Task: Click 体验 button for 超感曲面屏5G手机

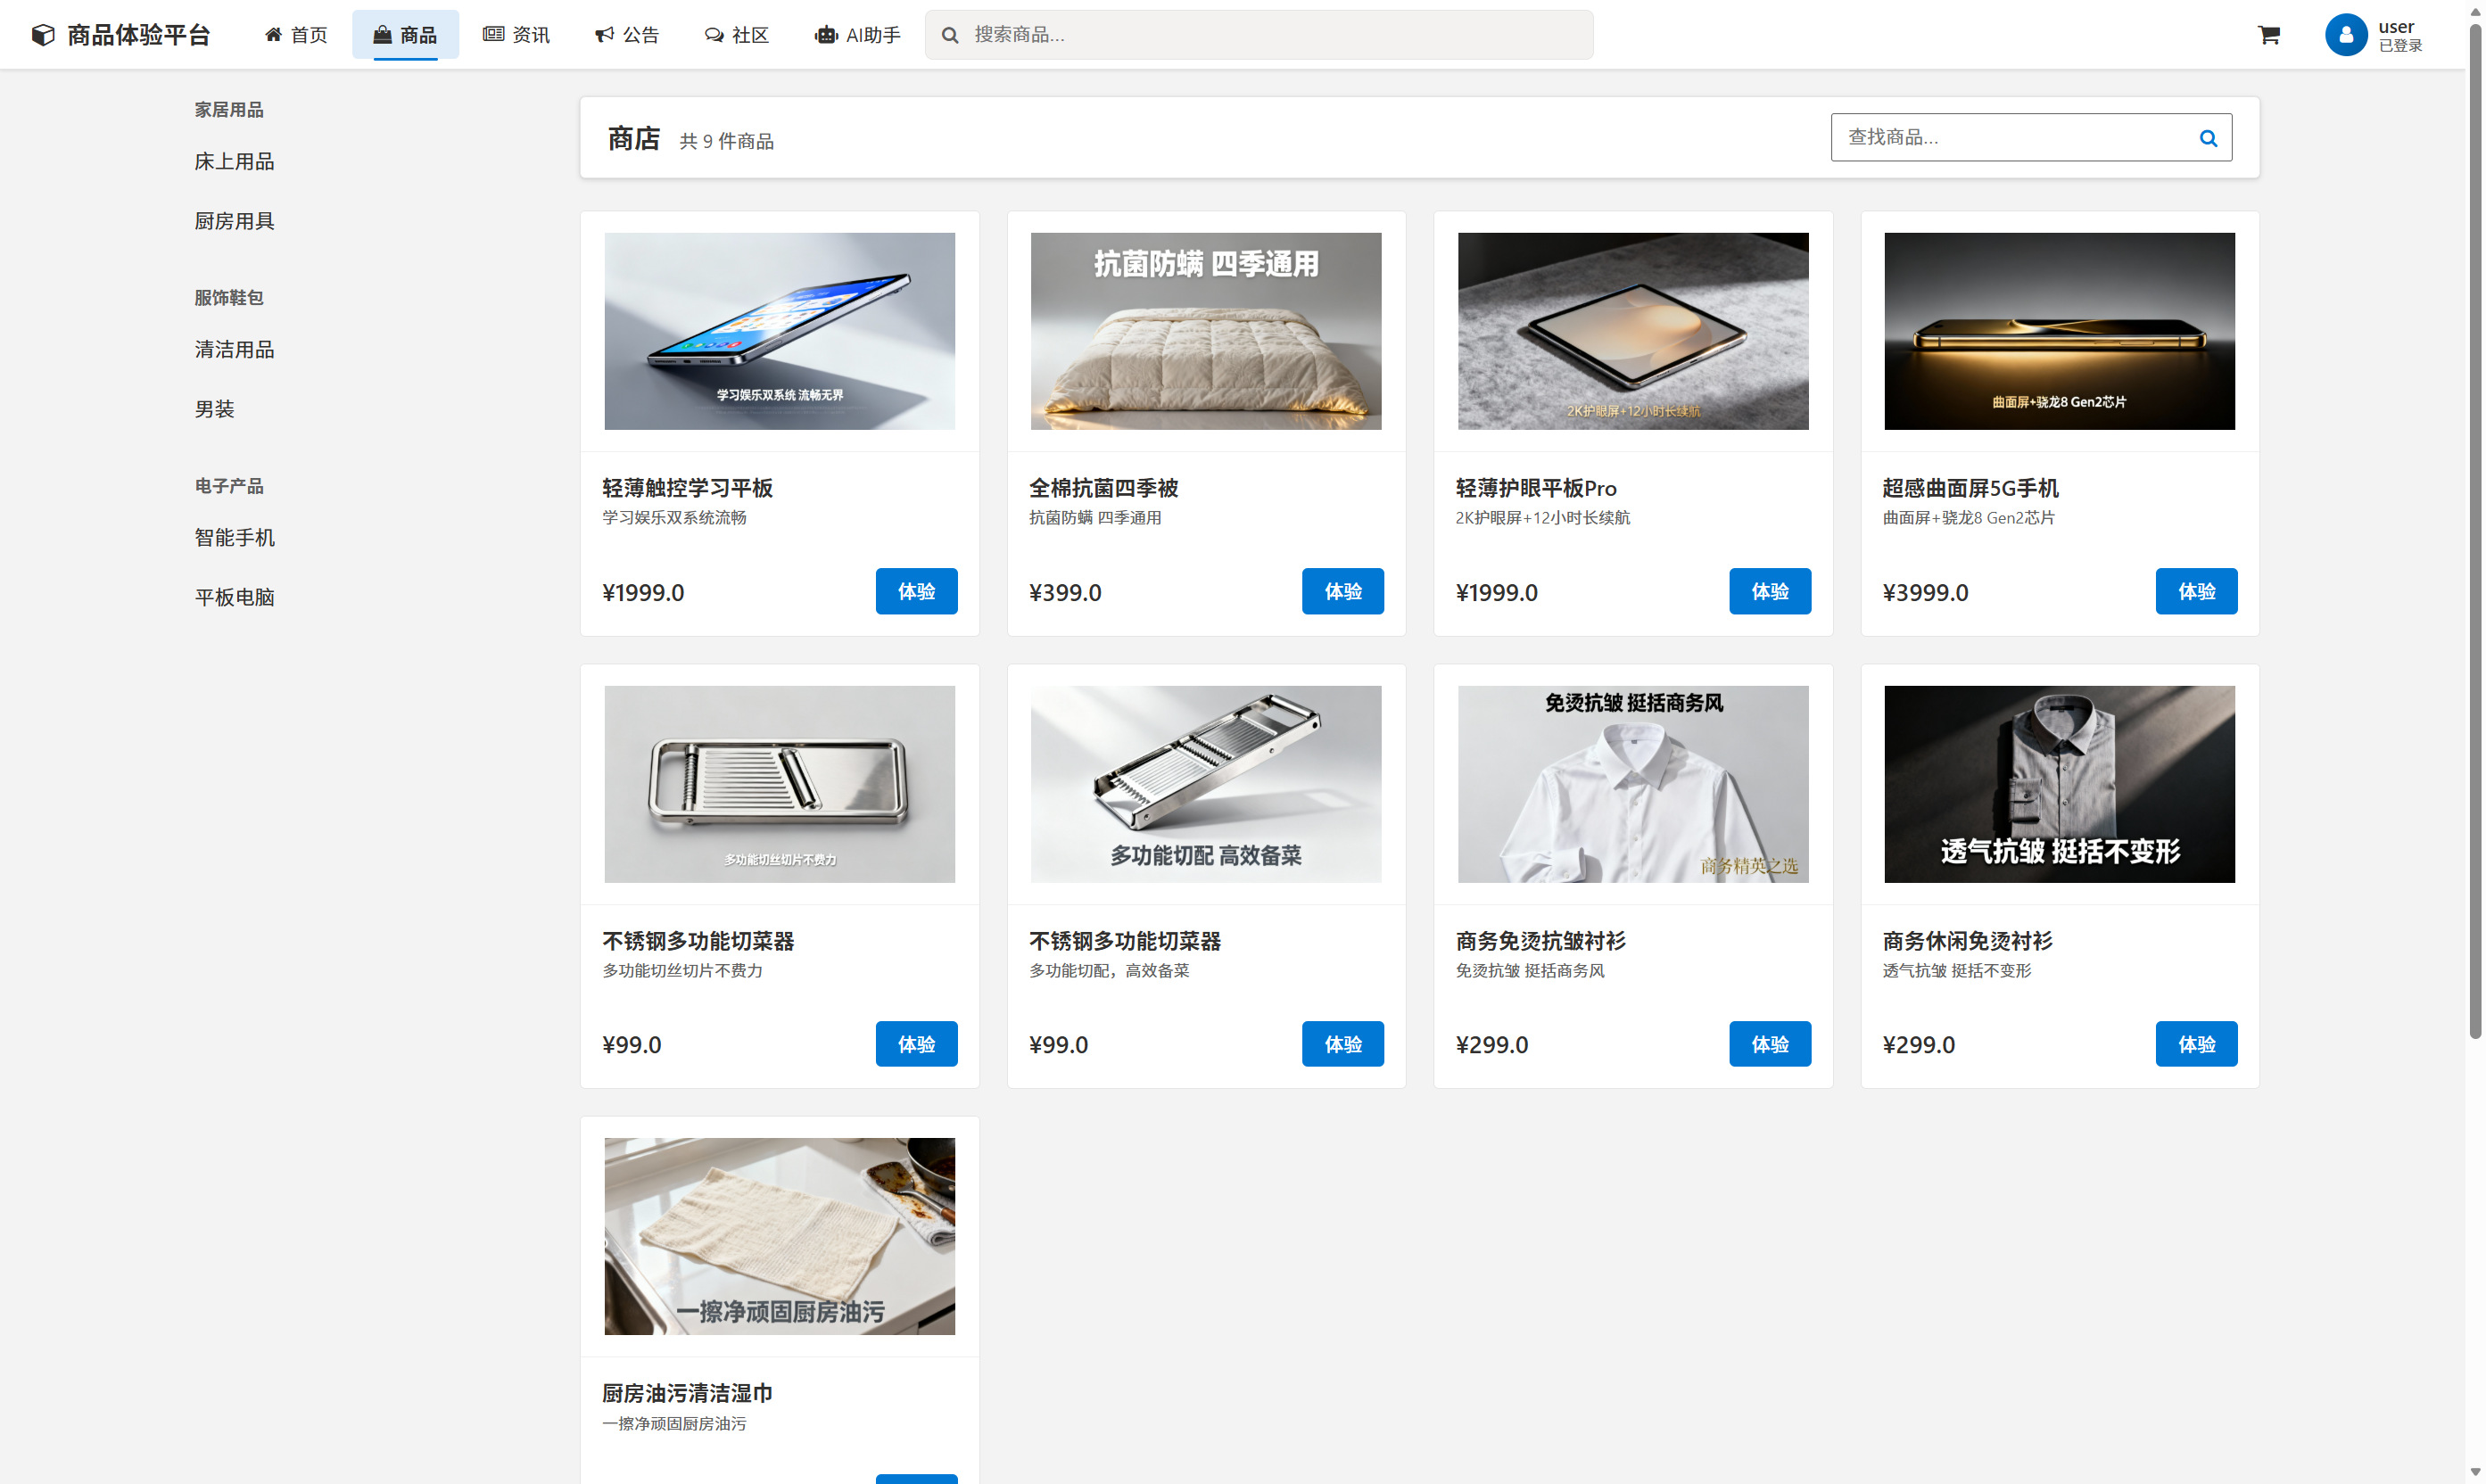Action: (x=2196, y=591)
